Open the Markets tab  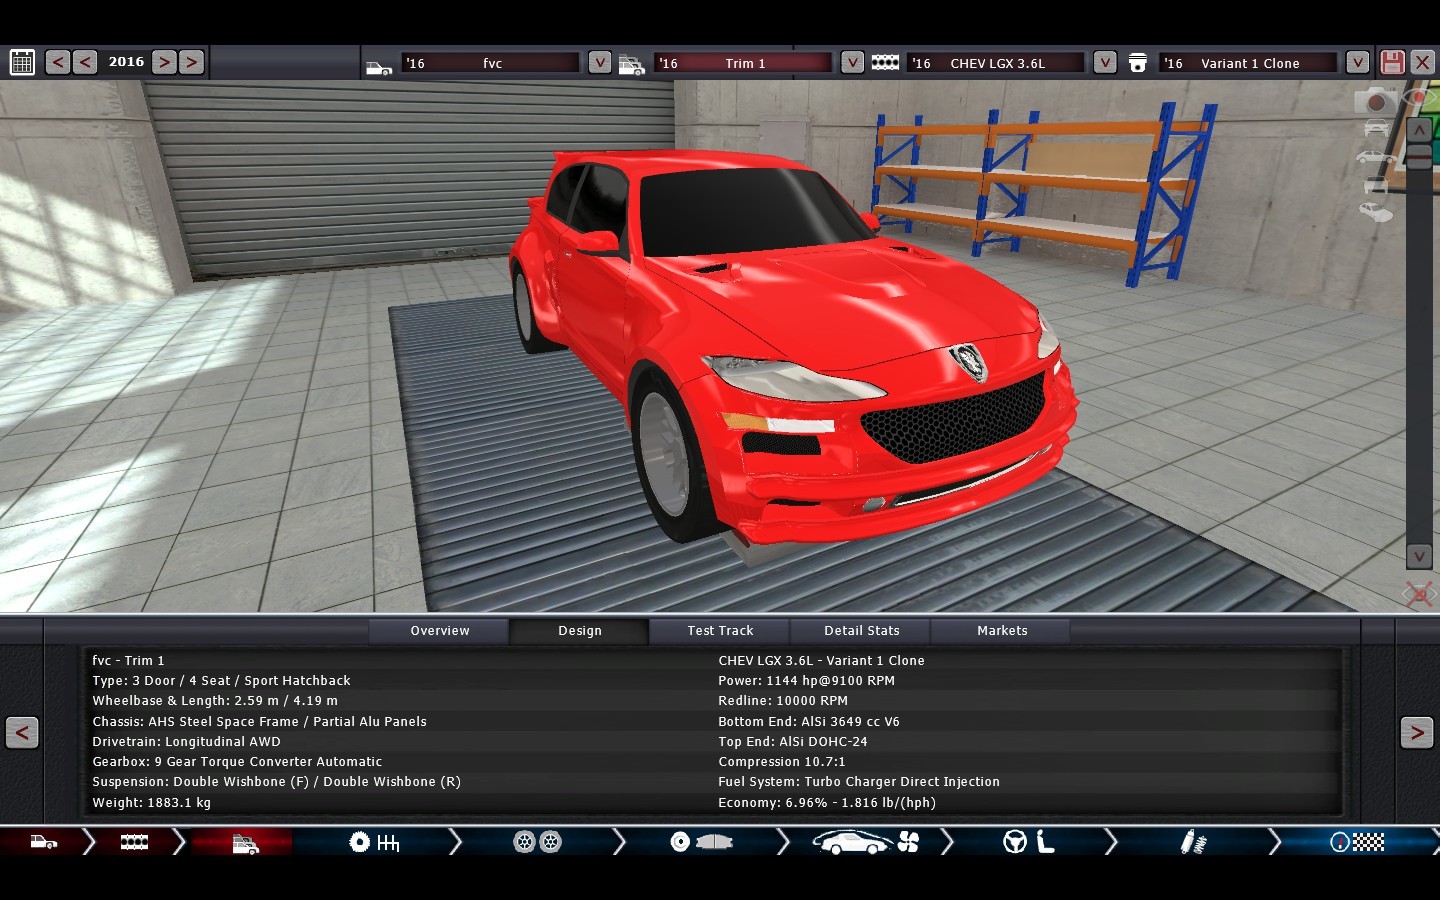click(1002, 631)
